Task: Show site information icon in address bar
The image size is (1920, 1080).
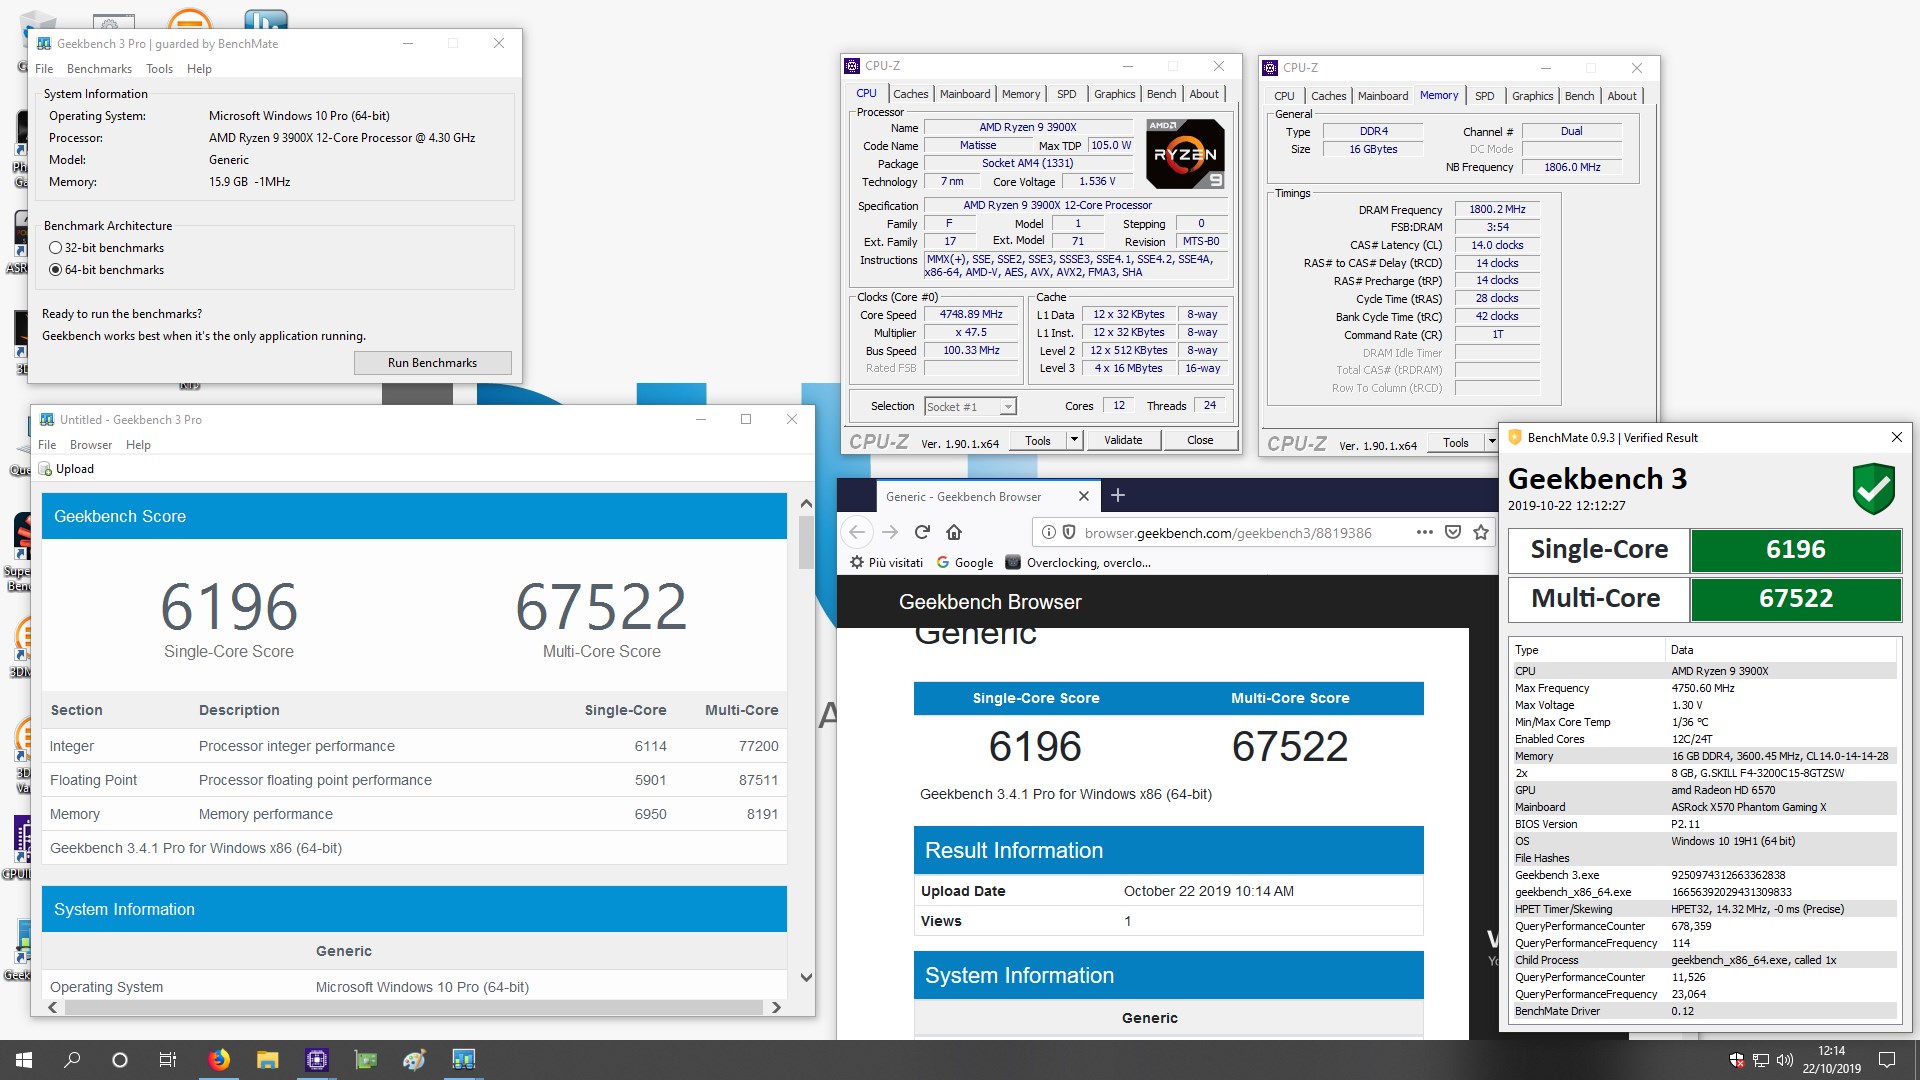Action: pyautogui.click(x=1048, y=532)
